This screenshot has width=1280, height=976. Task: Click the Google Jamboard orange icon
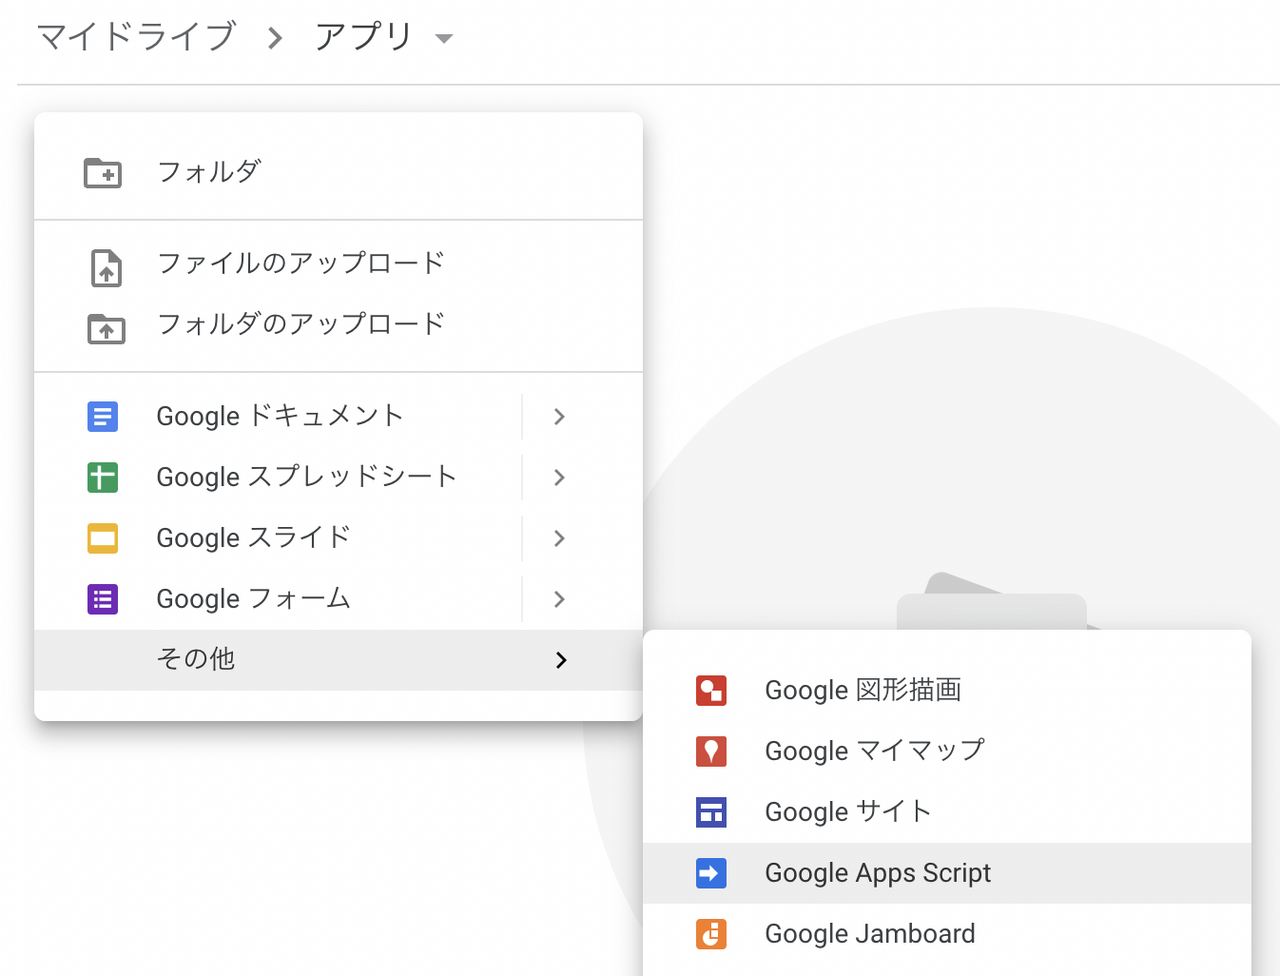(x=711, y=934)
